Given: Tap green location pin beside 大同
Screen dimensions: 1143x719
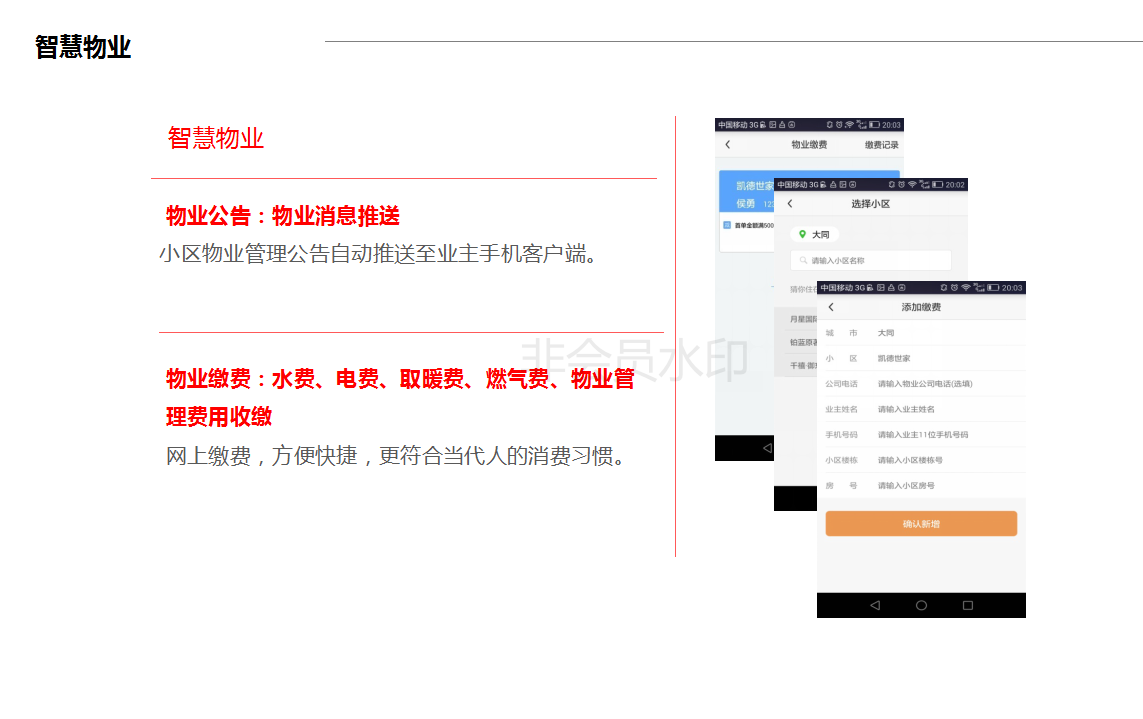Looking at the screenshot, I should tap(802, 235).
